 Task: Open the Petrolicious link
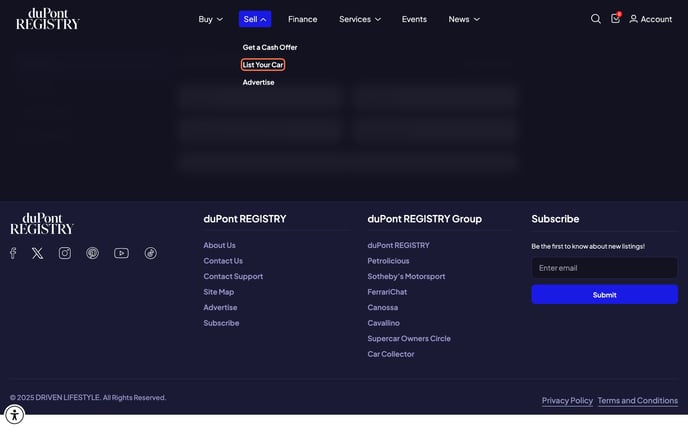388,261
